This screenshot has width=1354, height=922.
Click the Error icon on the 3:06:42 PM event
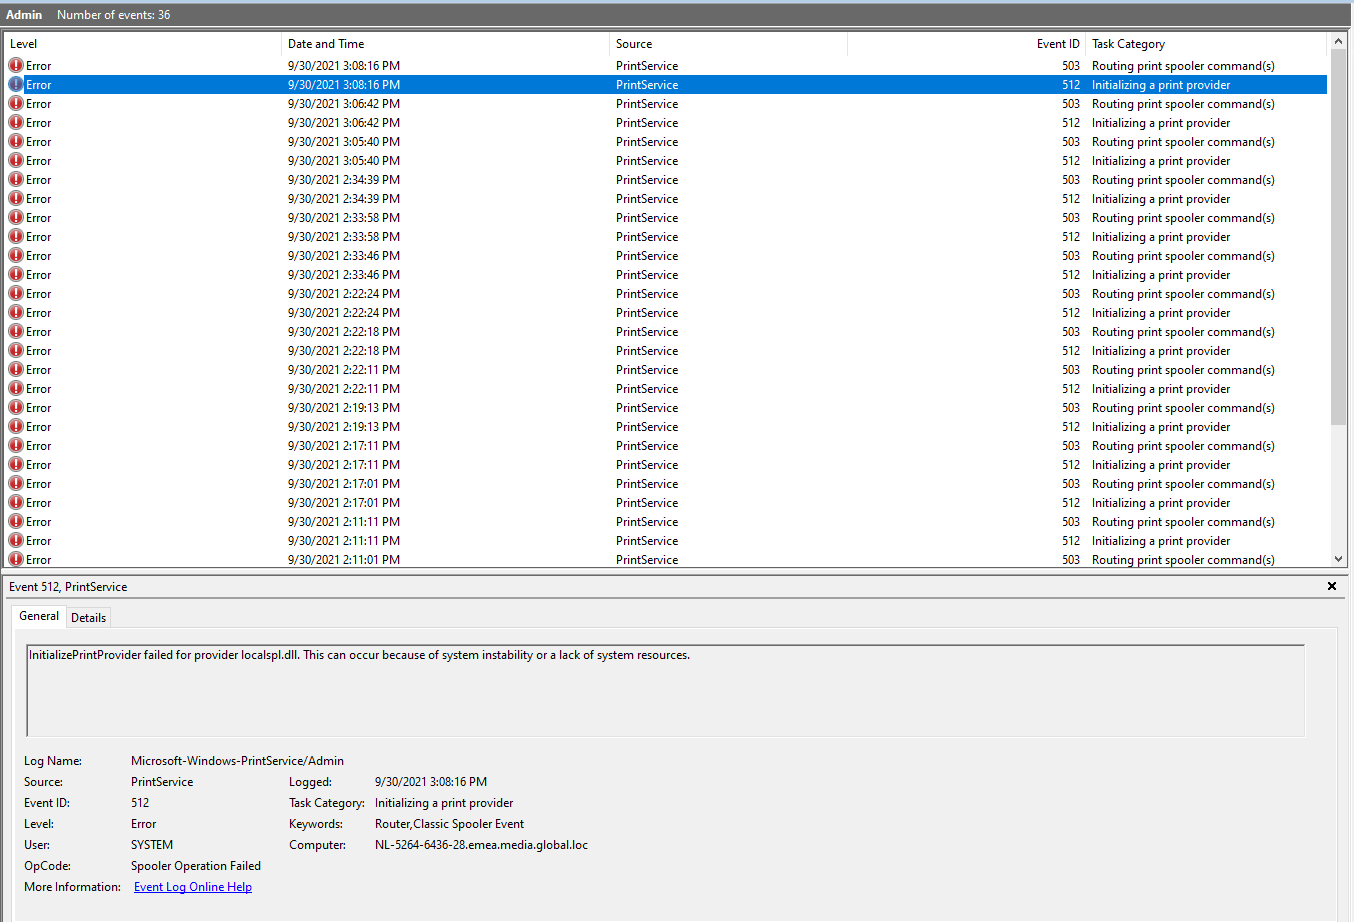[14, 103]
